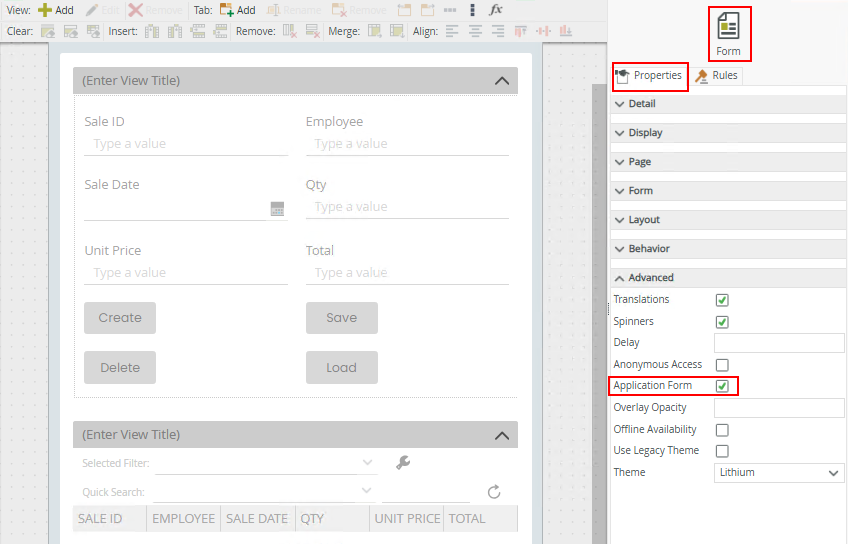Viewport: 848px width, 544px height.
Task: Click Add view with green plus icon
Action: pyautogui.click(x=55, y=10)
